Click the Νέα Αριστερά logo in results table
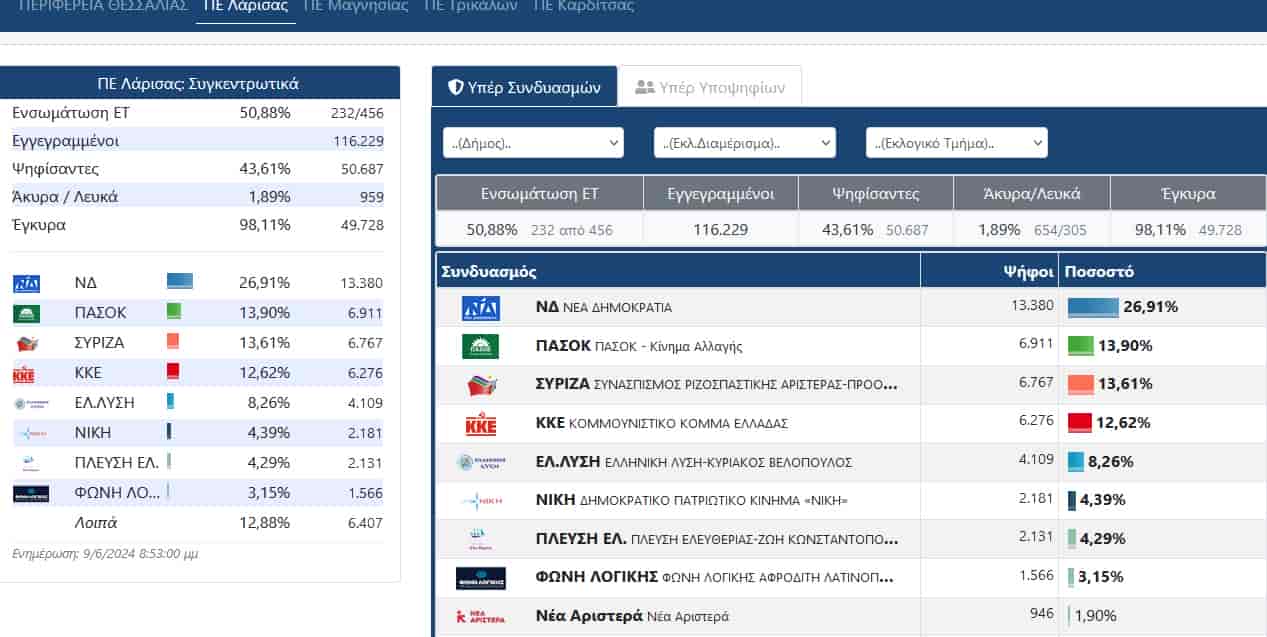This screenshot has height=637, width=1267. 481,617
